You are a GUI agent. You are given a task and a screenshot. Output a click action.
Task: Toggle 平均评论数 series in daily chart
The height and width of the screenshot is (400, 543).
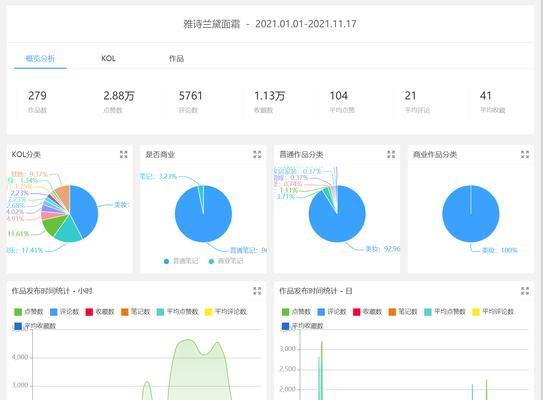[493, 312]
